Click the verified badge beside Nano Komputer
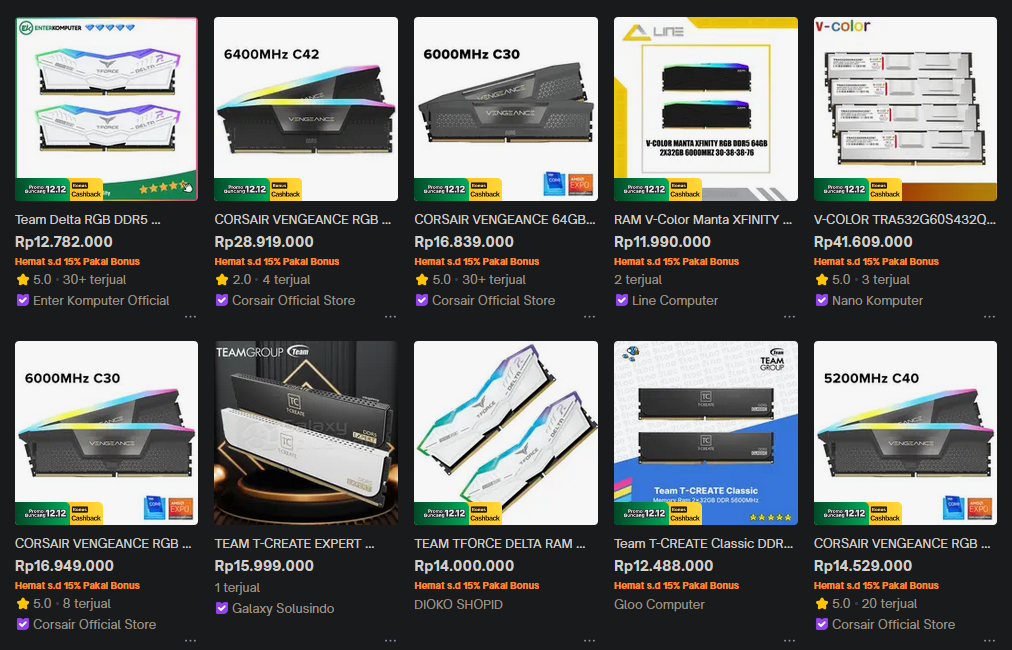The width and height of the screenshot is (1012, 650). pyautogui.click(x=822, y=300)
